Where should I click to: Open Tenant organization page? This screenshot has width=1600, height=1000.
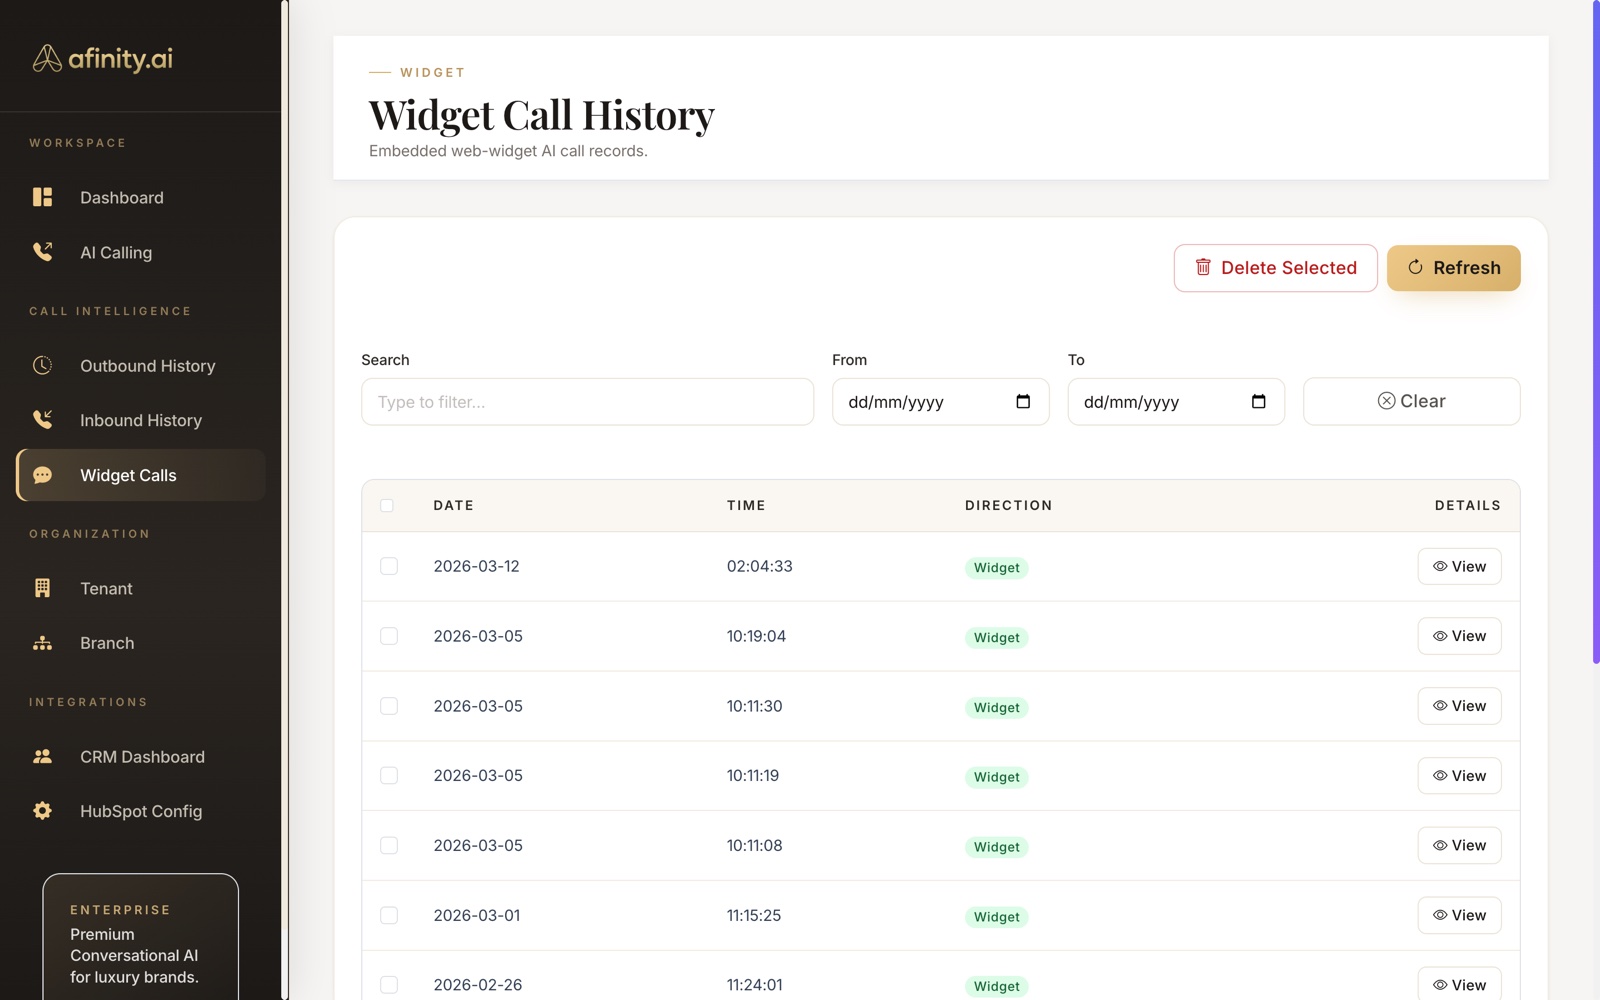tap(141, 588)
